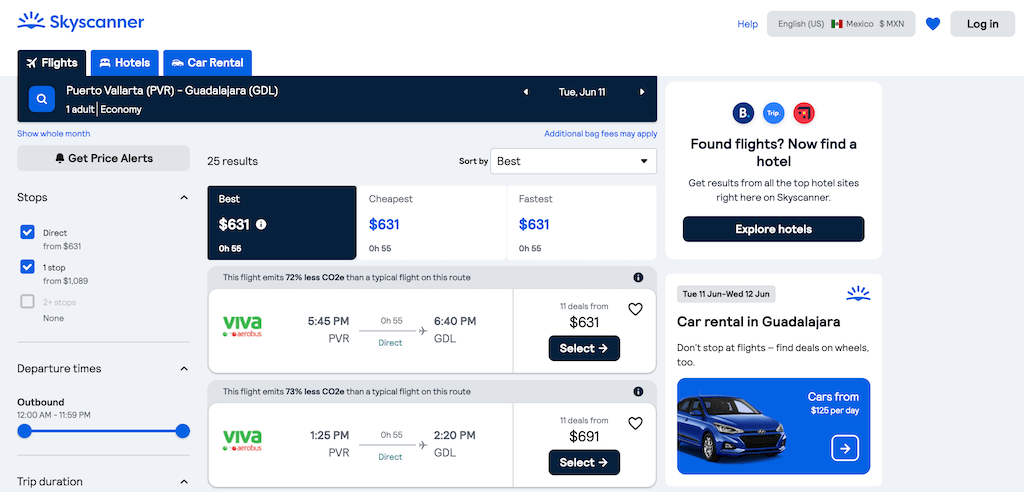Click the Viva Aerobus logo on 5:45 PM flight
The height and width of the screenshot is (492, 1024).
[242, 327]
